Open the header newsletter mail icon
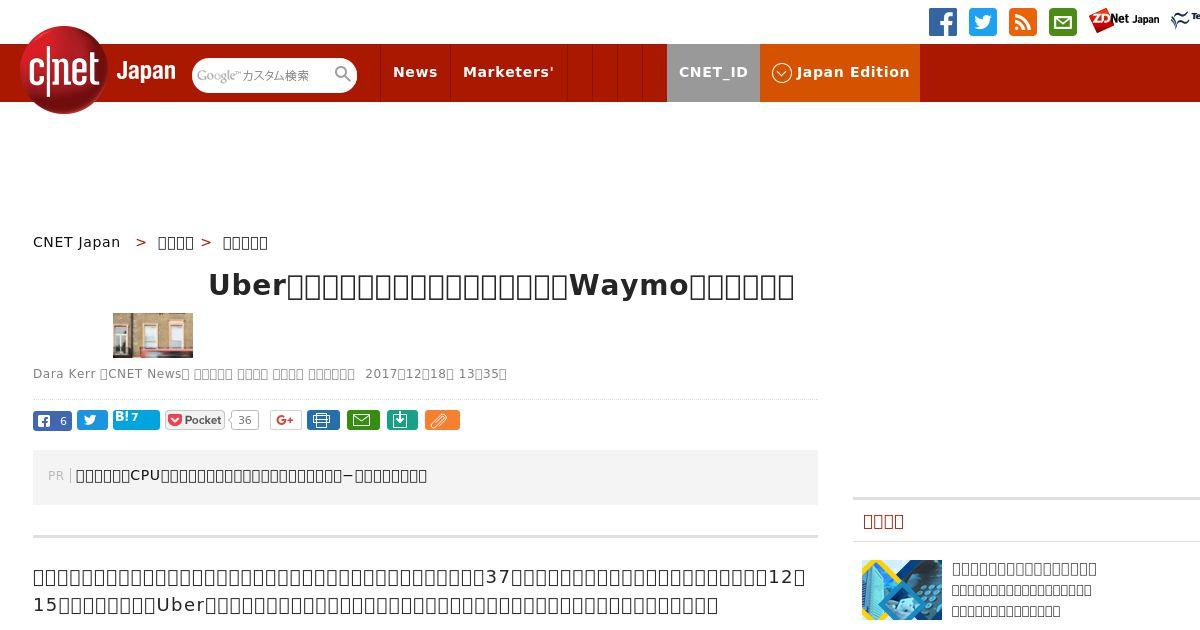This screenshot has height=630, width=1200. coord(1063,22)
